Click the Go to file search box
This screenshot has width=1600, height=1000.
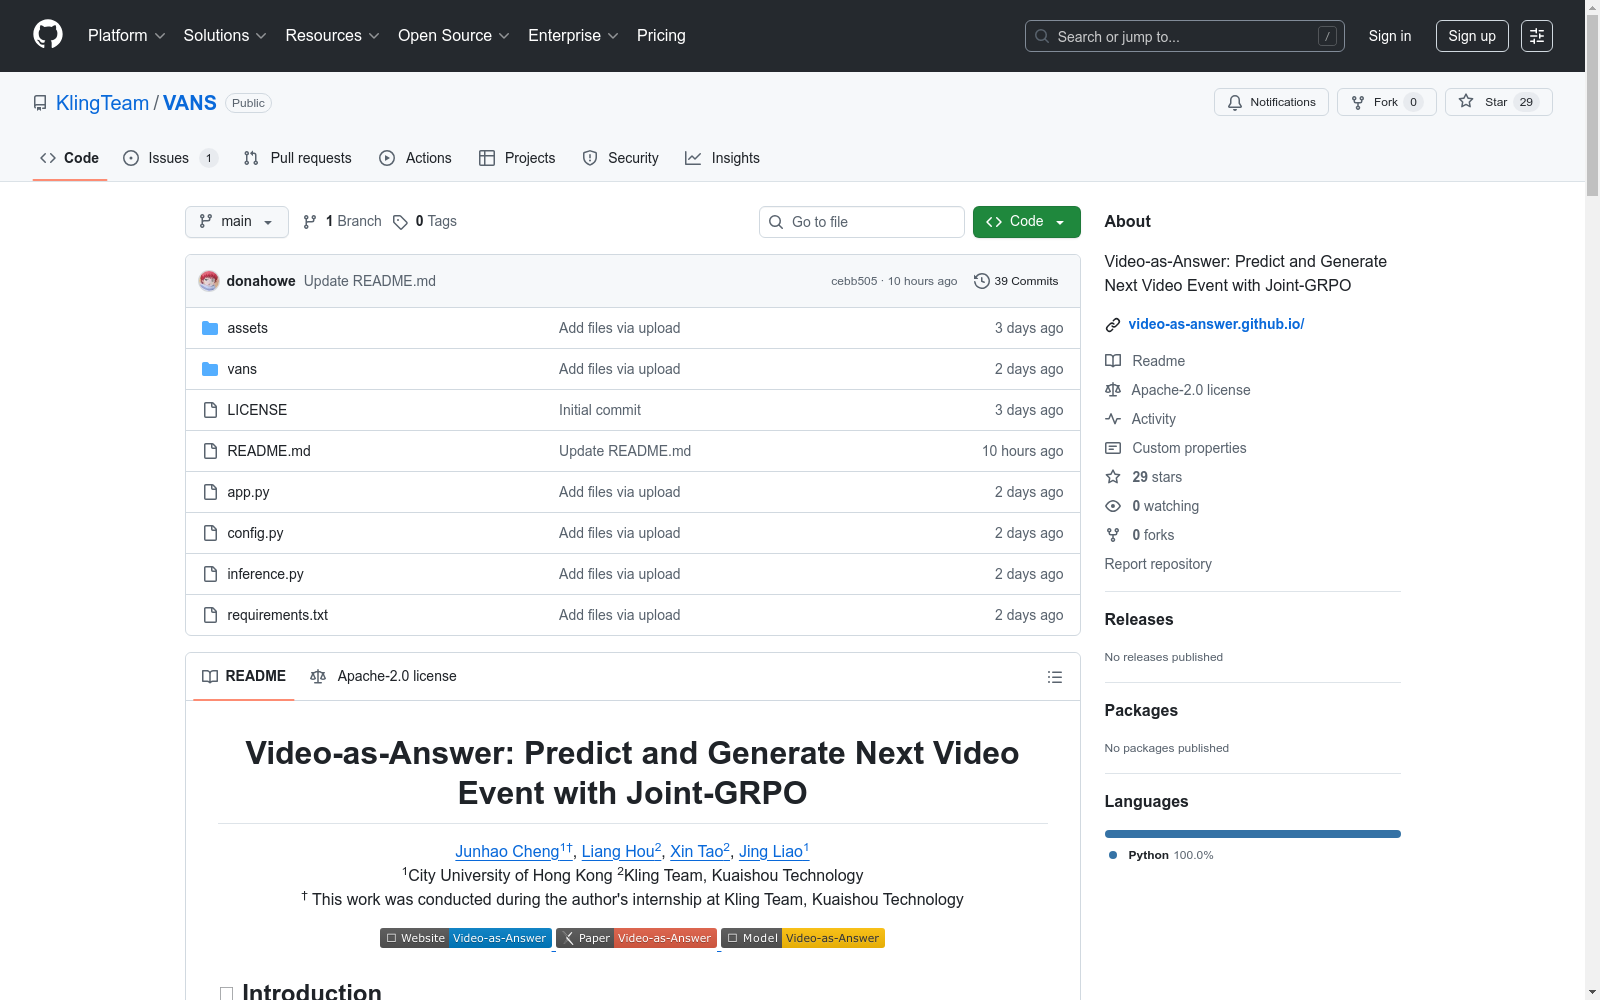862,222
